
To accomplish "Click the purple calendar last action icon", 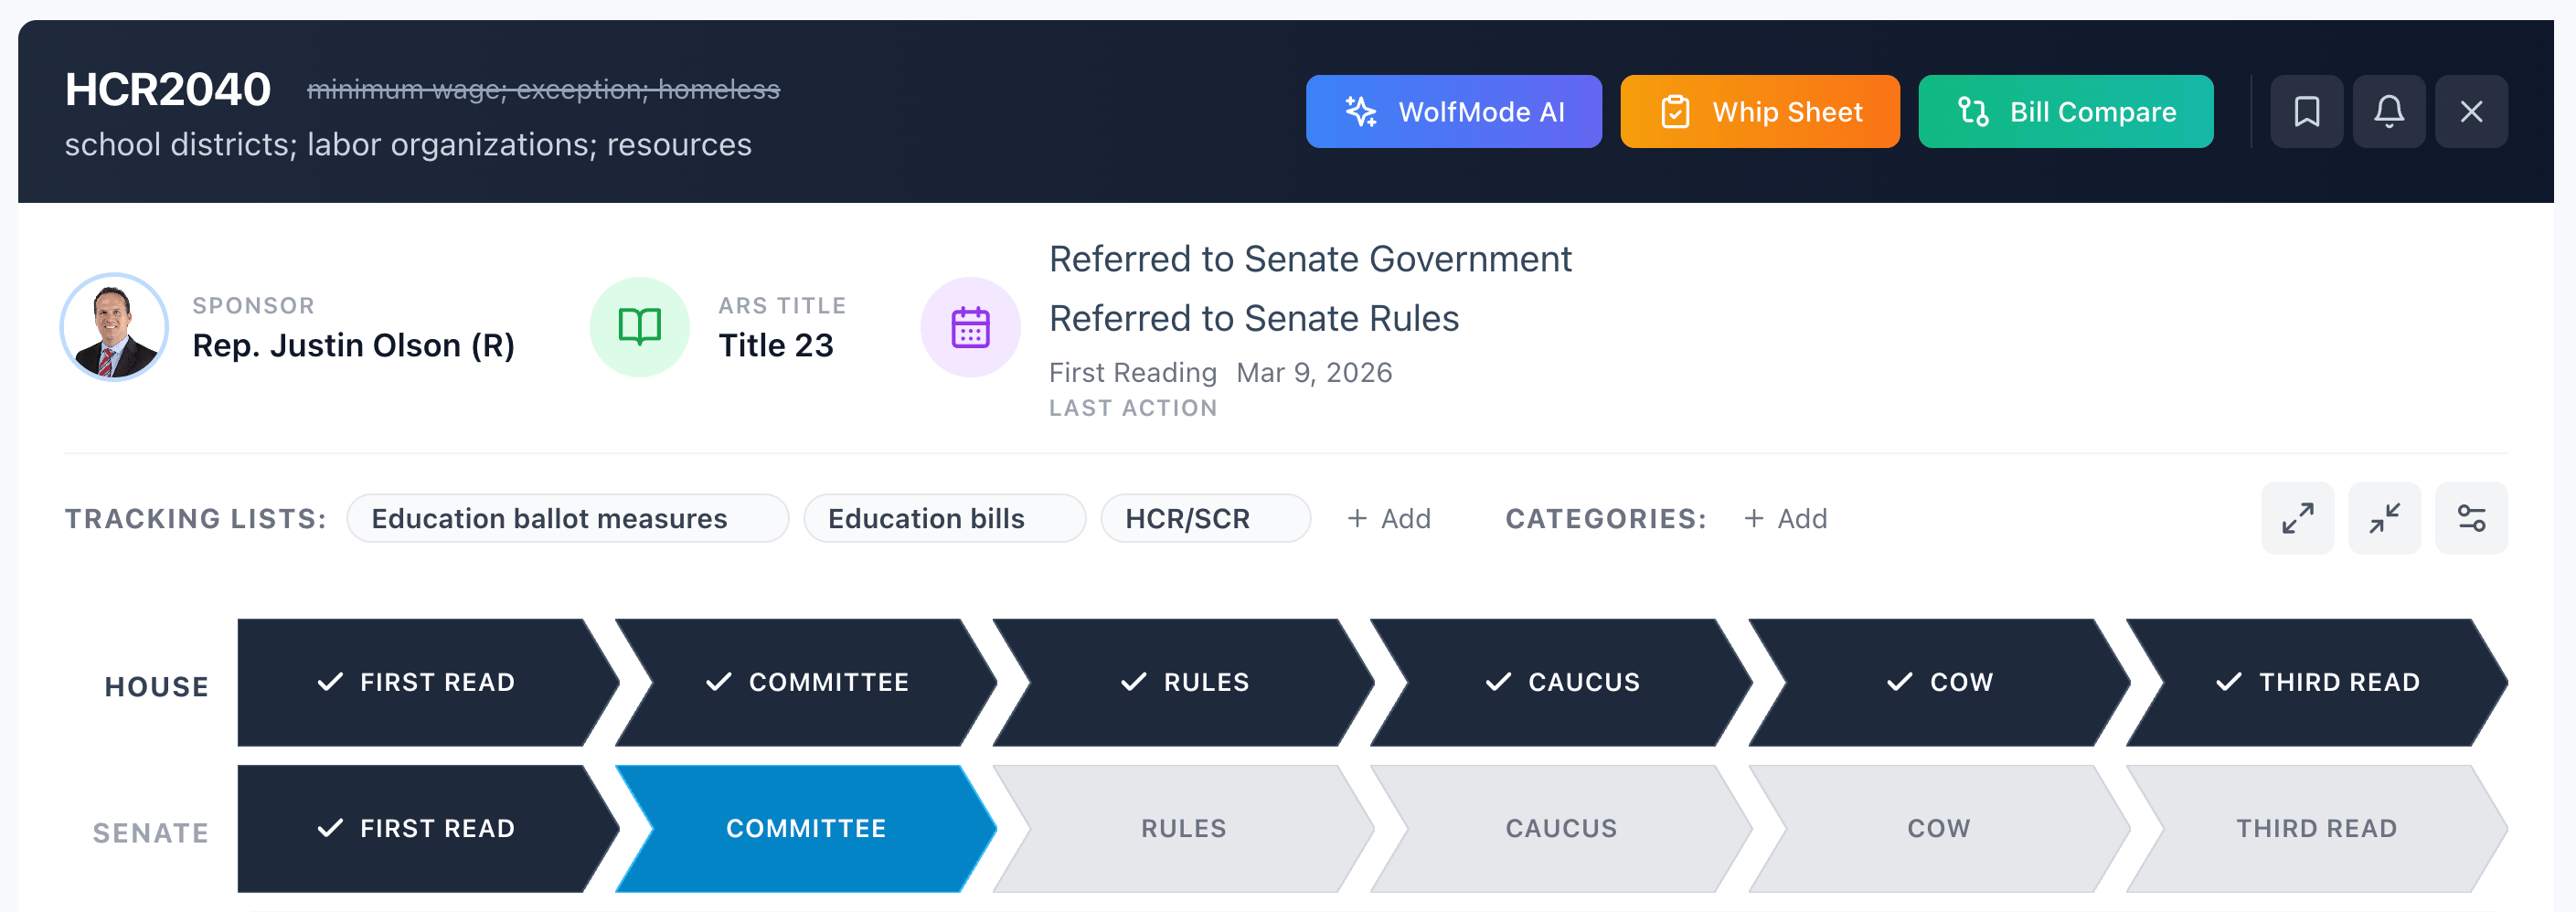I will click(x=970, y=327).
